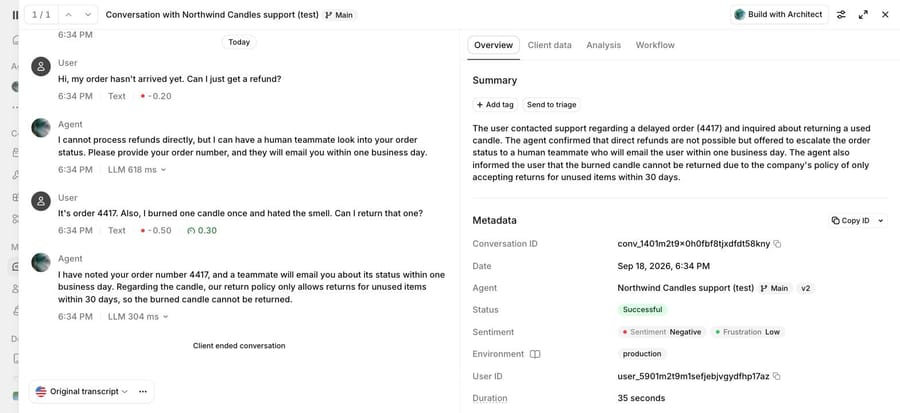Click the first User message avatar
900x413 pixels.
[41, 67]
